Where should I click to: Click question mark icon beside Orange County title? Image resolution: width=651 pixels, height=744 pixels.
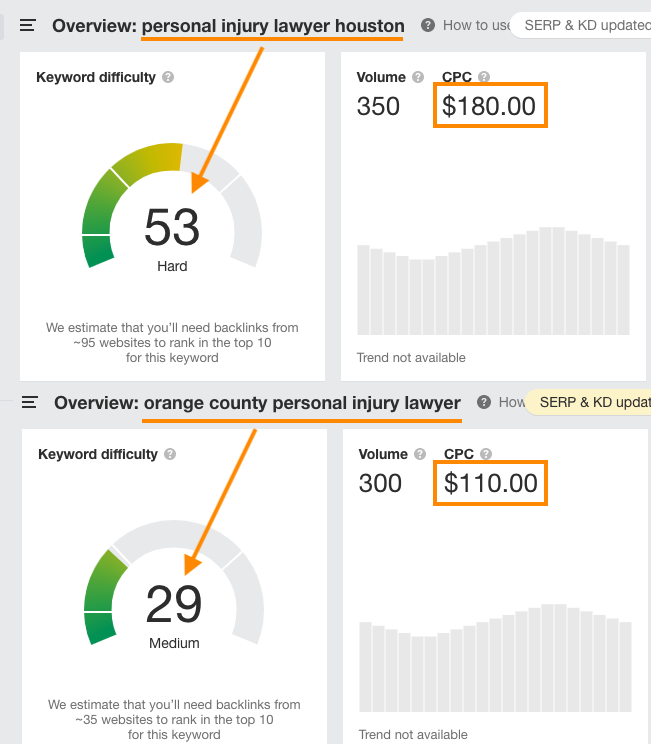click(x=484, y=402)
